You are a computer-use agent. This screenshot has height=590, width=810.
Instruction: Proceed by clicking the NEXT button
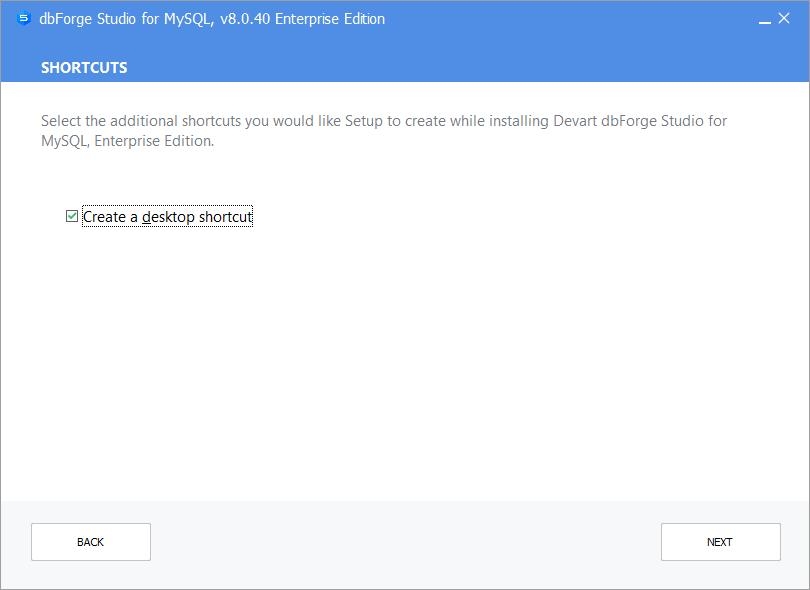[x=721, y=542]
